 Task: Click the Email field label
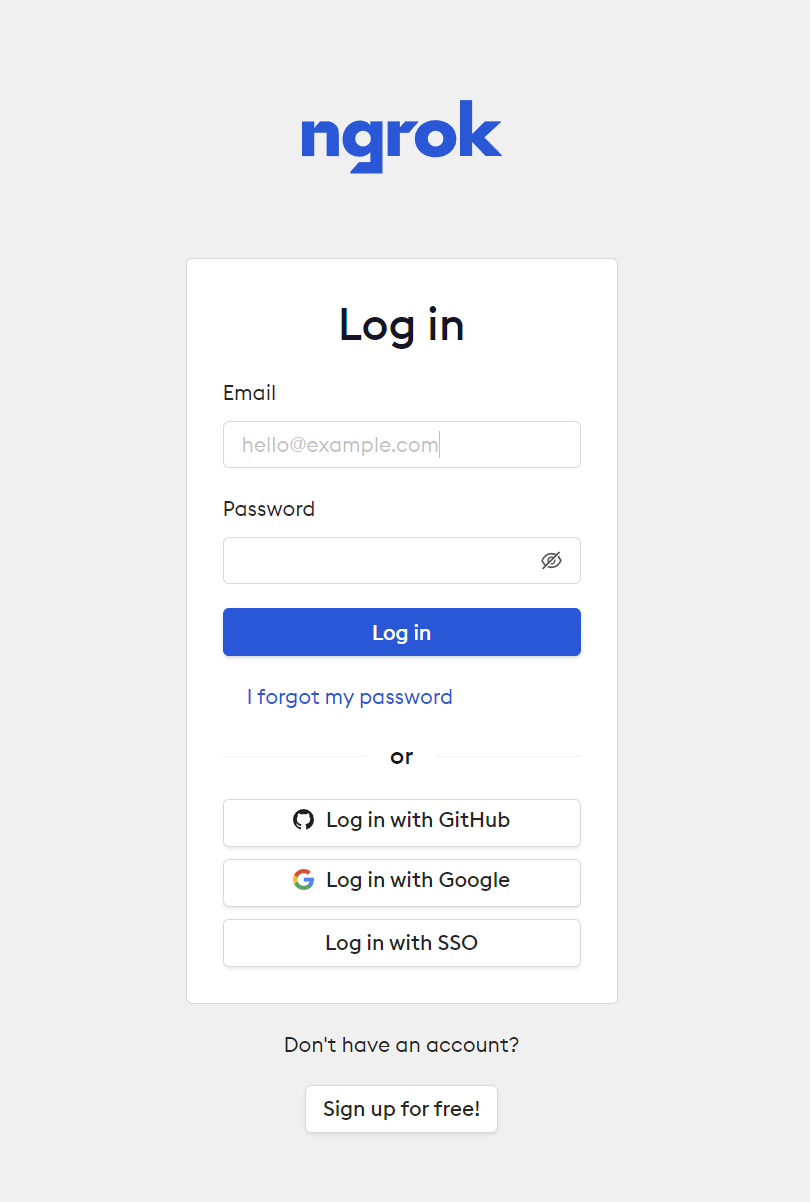click(x=249, y=393)
